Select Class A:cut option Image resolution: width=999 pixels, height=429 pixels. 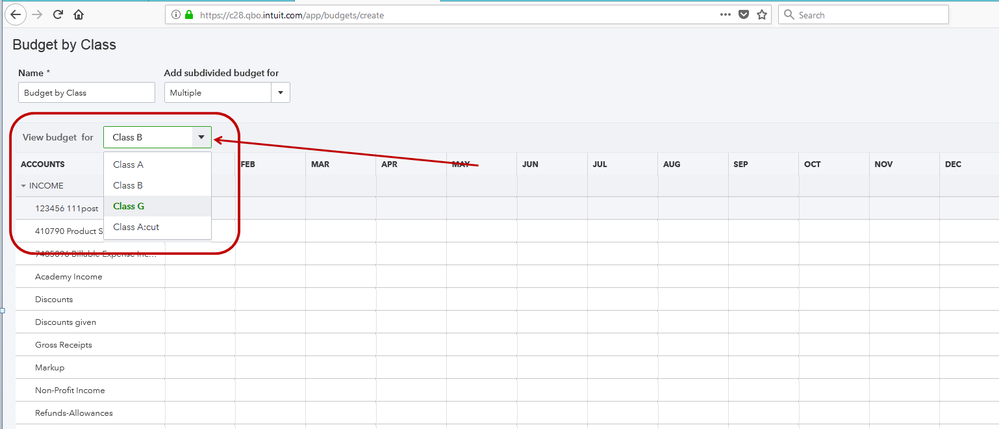157,227
